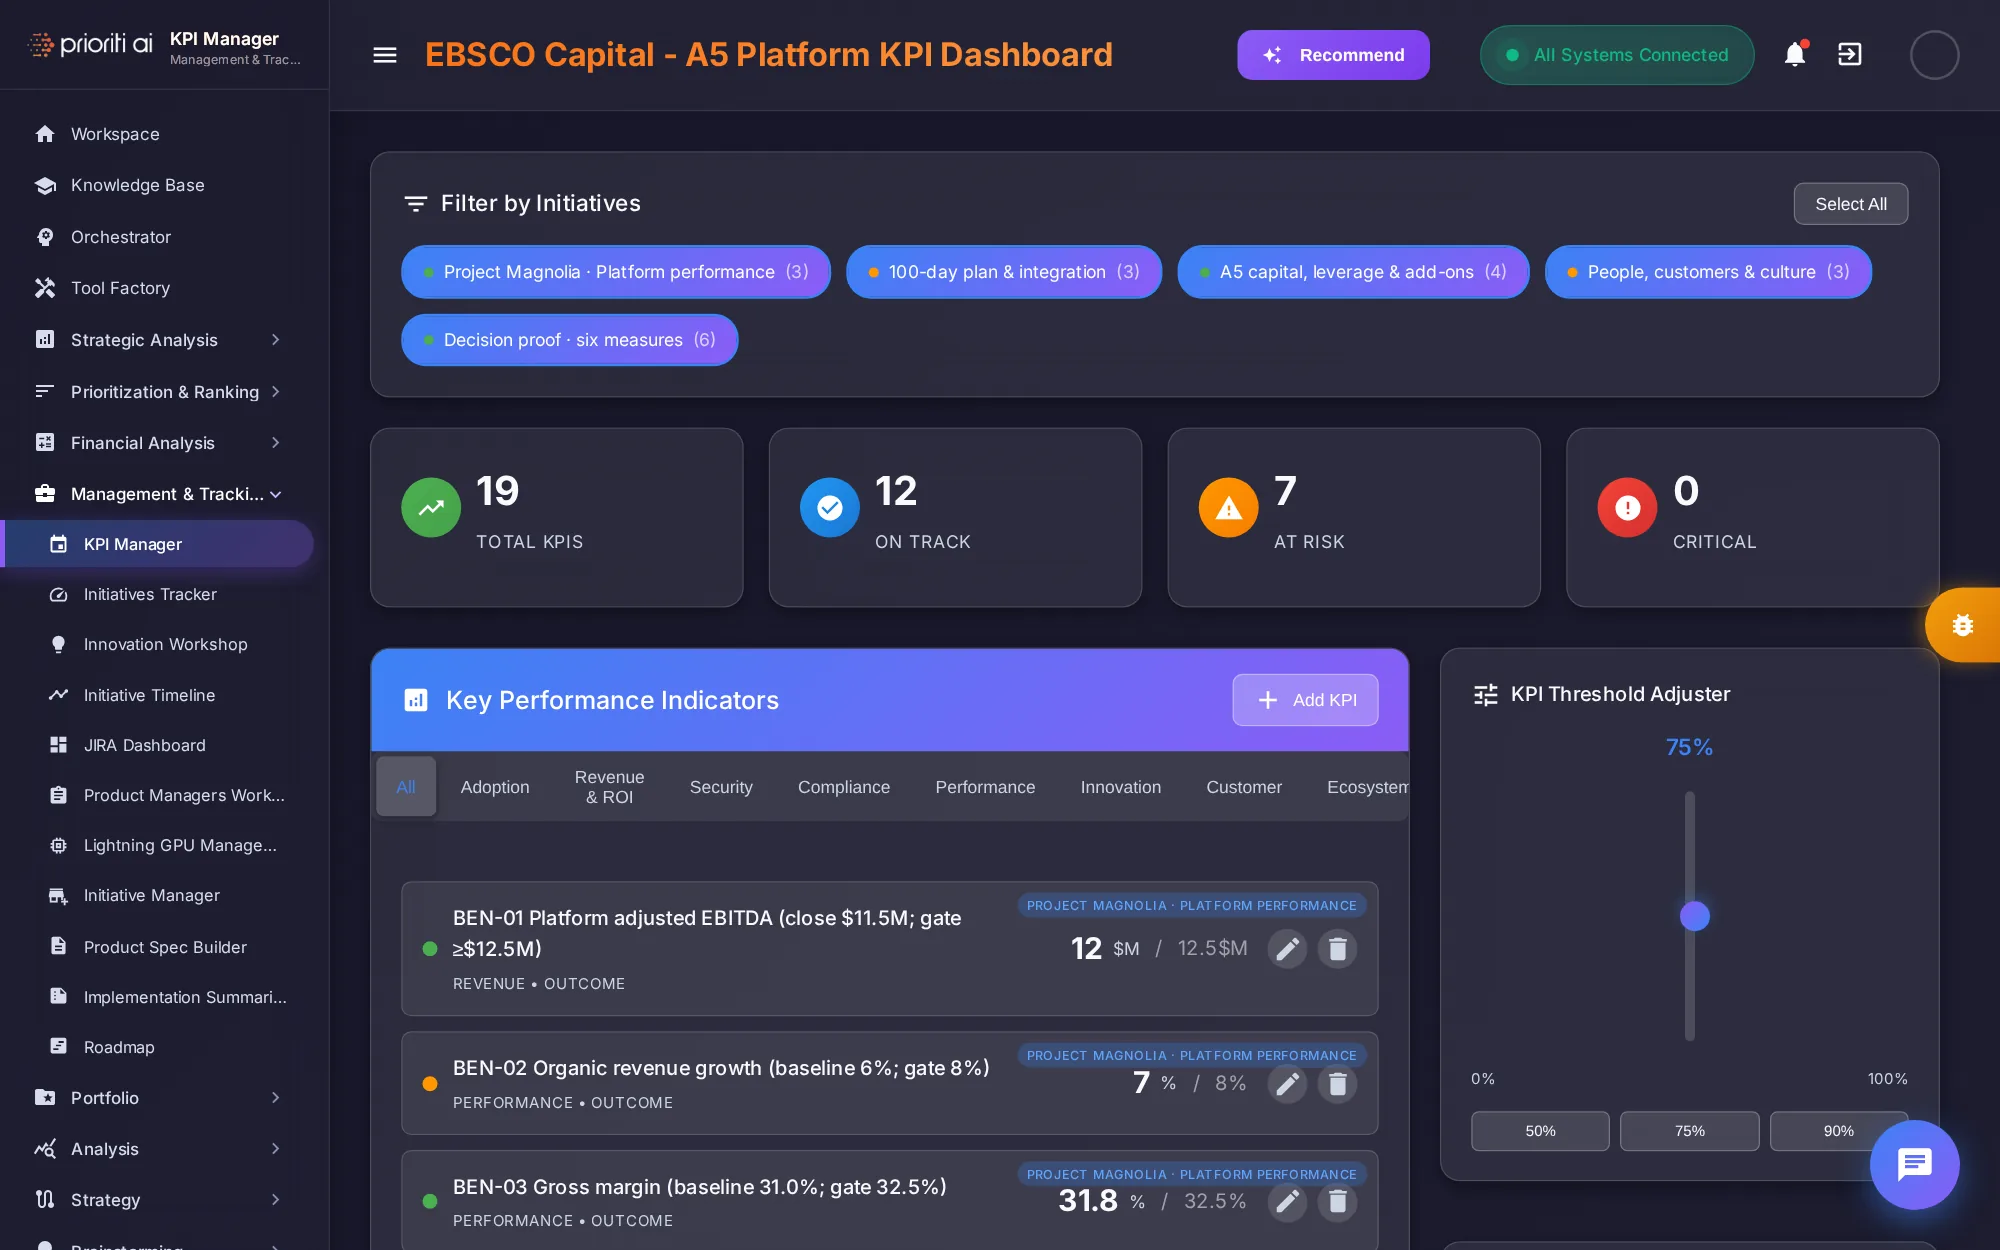Click the Workspace home icon
Image resolution: width=2000 pixels, height=1250 pixels.
pos(45,134)
